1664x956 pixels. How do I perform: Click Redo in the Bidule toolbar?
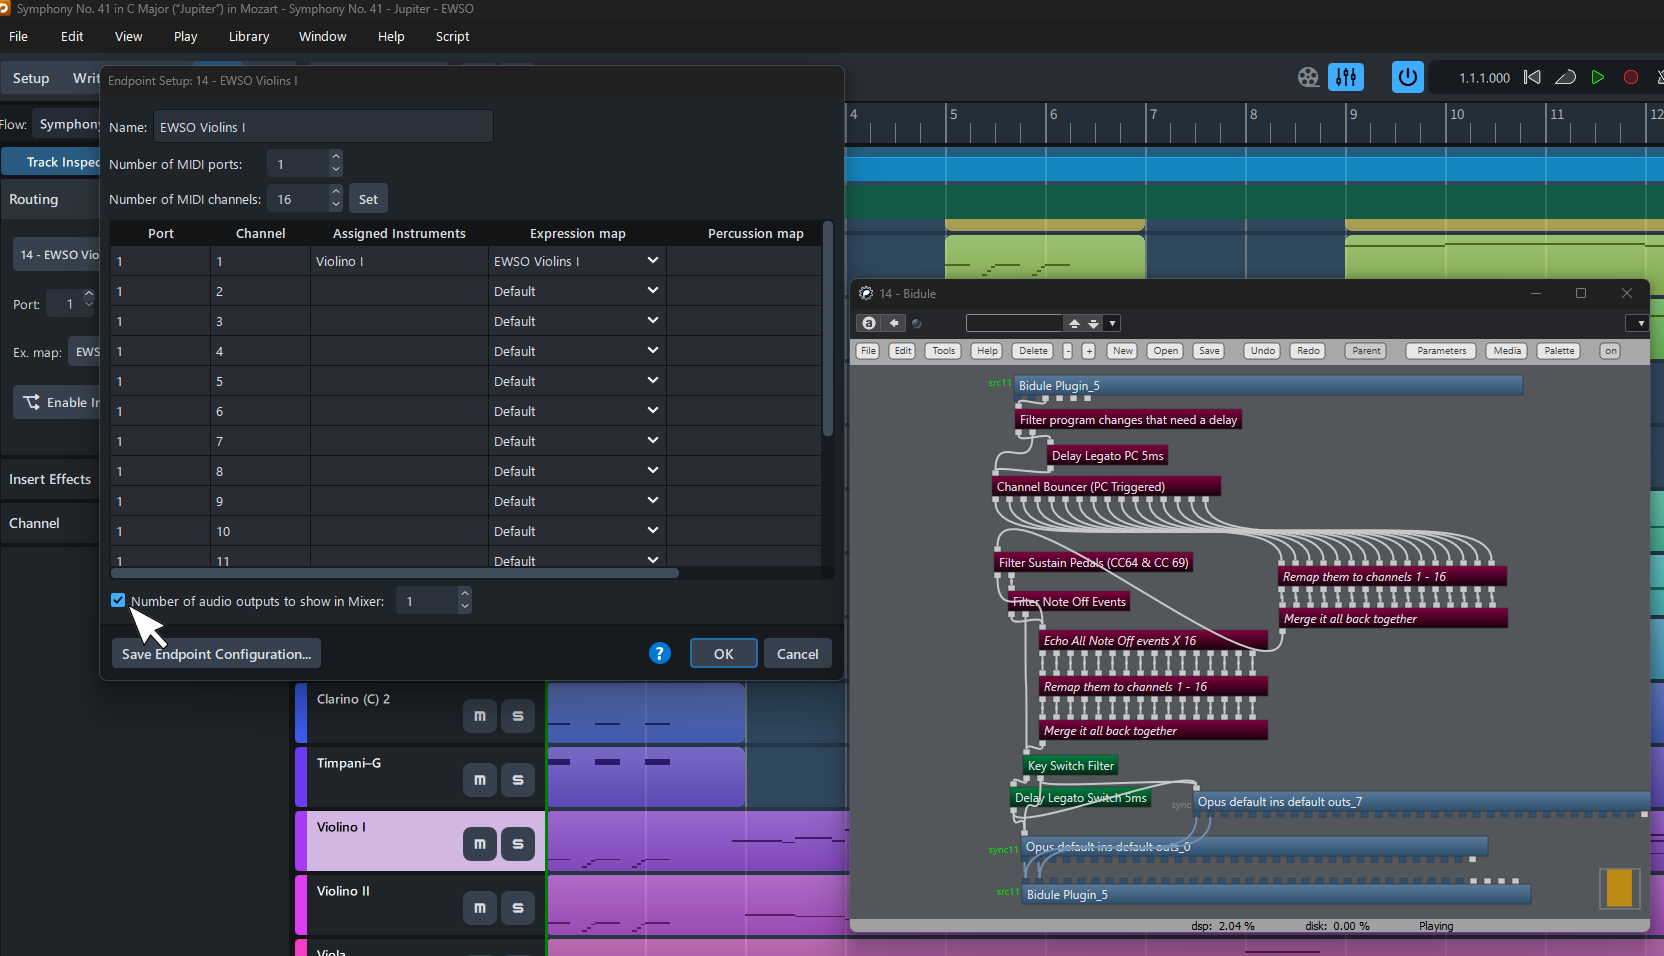1309,351
